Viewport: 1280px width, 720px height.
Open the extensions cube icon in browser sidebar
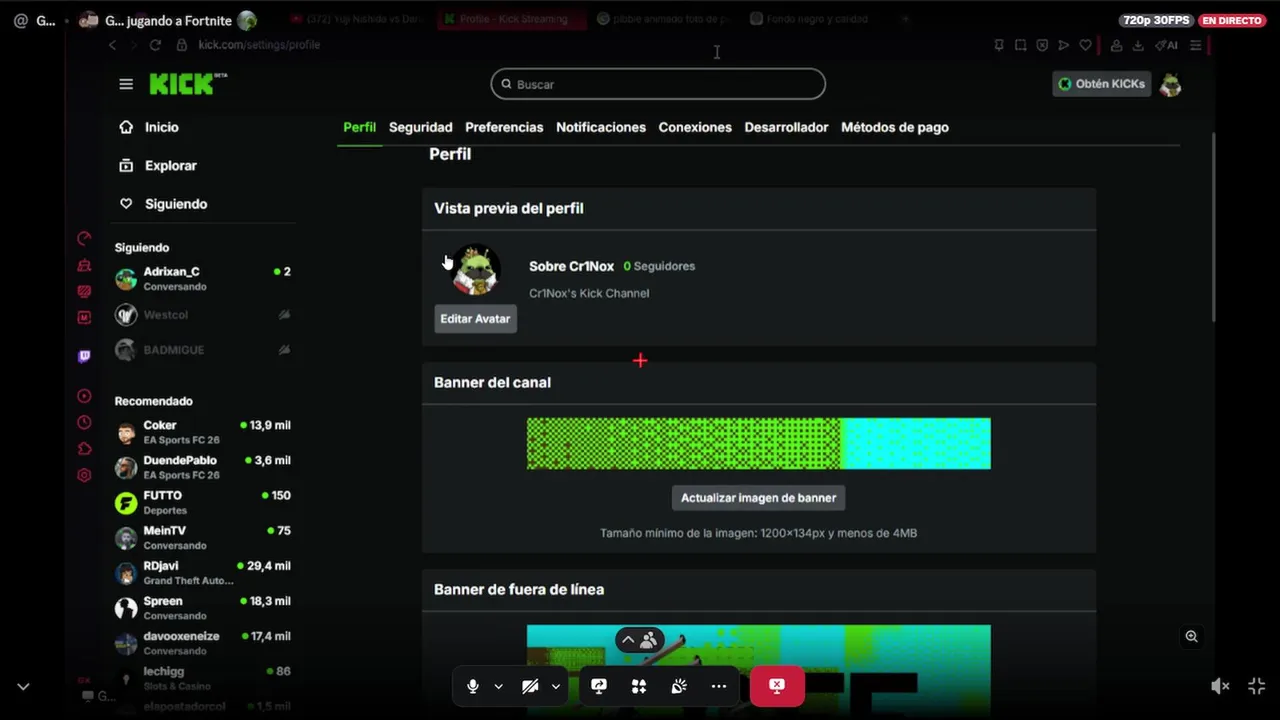pyautogui.click(x=84, y=449)
